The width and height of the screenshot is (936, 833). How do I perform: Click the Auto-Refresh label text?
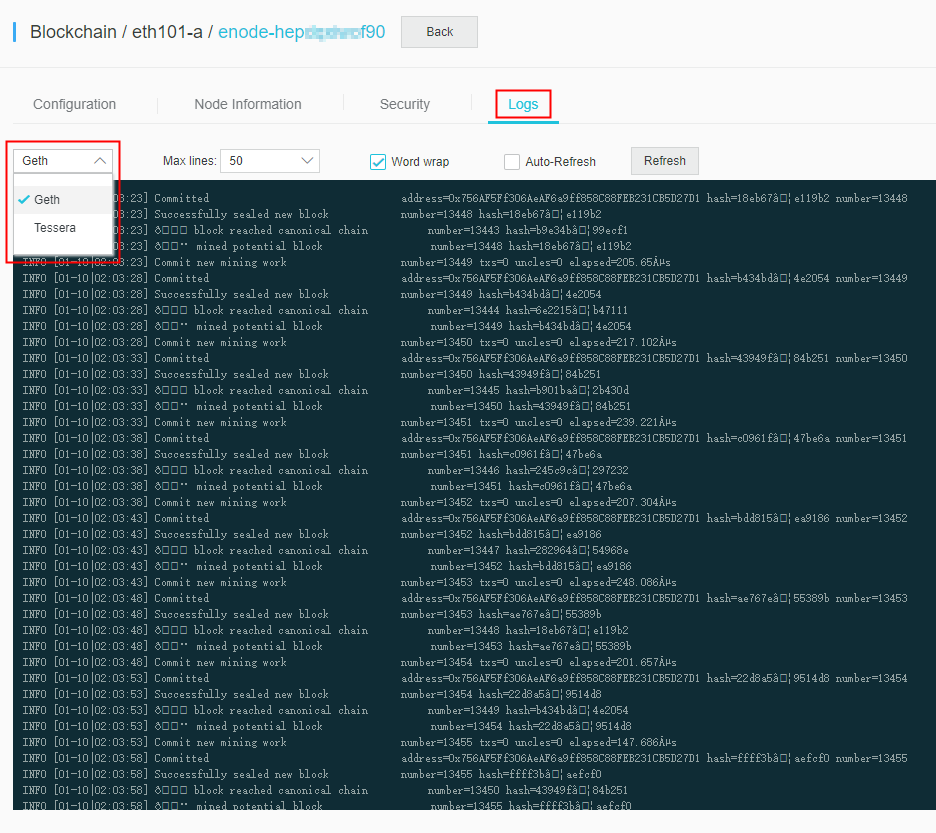point(561,162)
